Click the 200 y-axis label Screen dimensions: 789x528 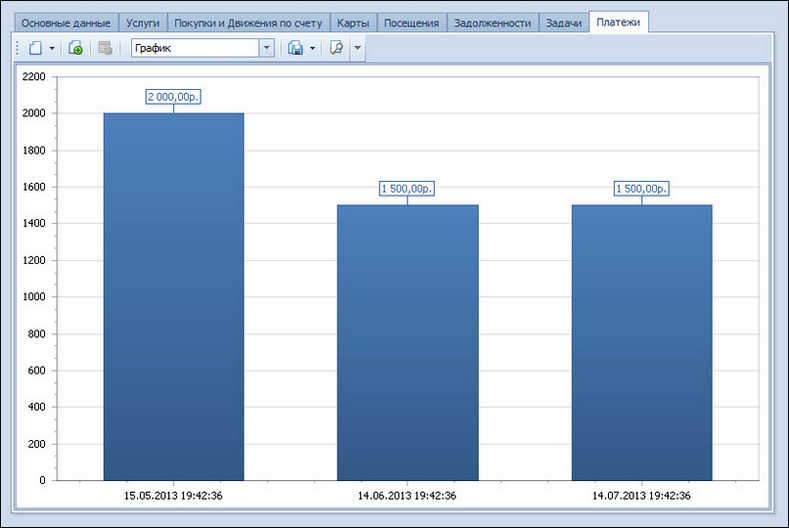point(36,444)
